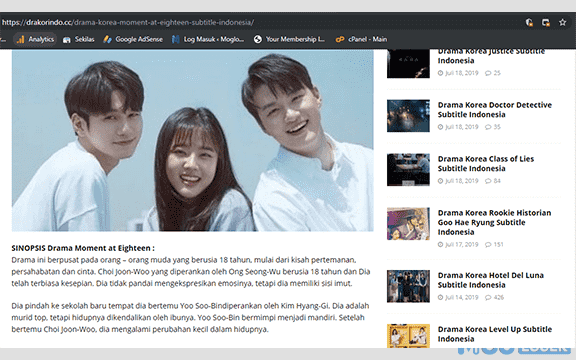
Task: Click the paragraph starting 'Drama ini berpusat'
Action: pos(191,272)
